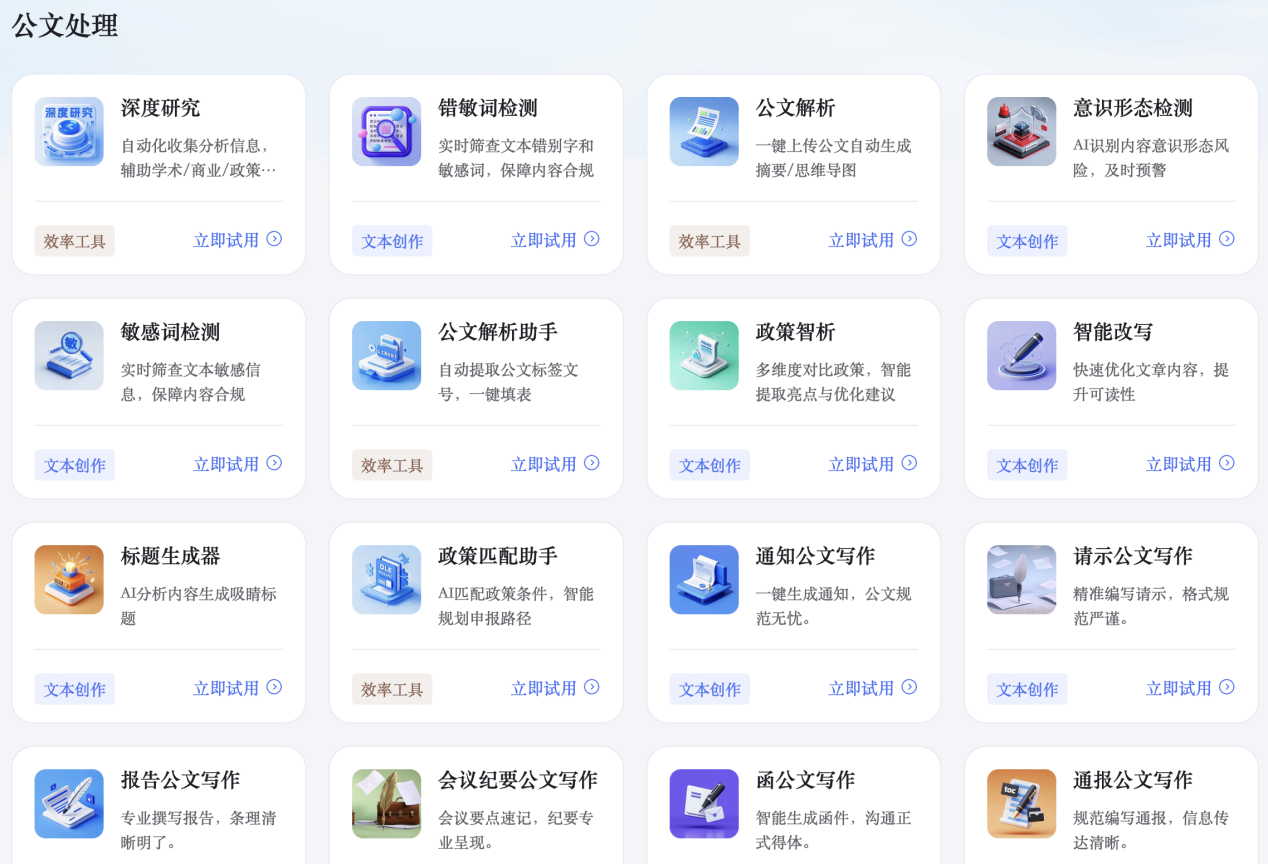Select the 通报公文写作 icon
This screenshot has height=864, width=1268.
pyautogui.click(x=1021, y=803)
